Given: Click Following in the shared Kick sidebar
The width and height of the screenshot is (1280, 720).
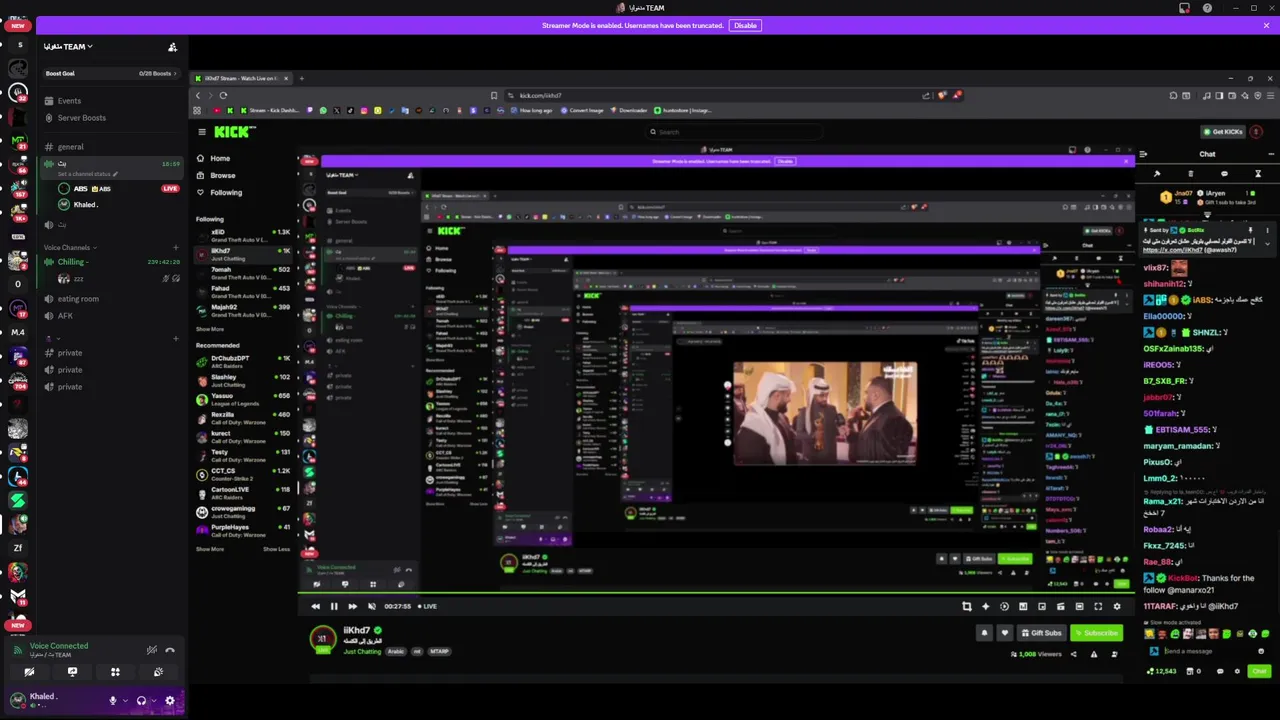Looking at the screenshot, I should tap(220, 192).
